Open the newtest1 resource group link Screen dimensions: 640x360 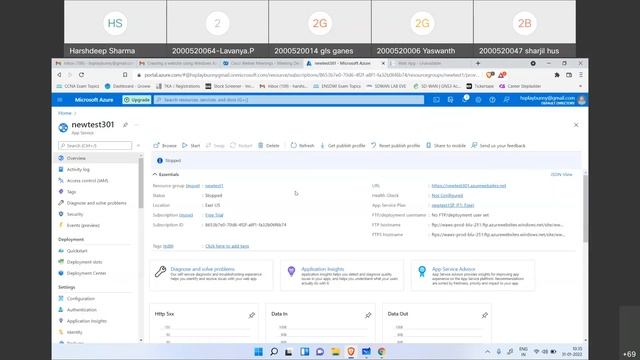click(x=214, y=186)
